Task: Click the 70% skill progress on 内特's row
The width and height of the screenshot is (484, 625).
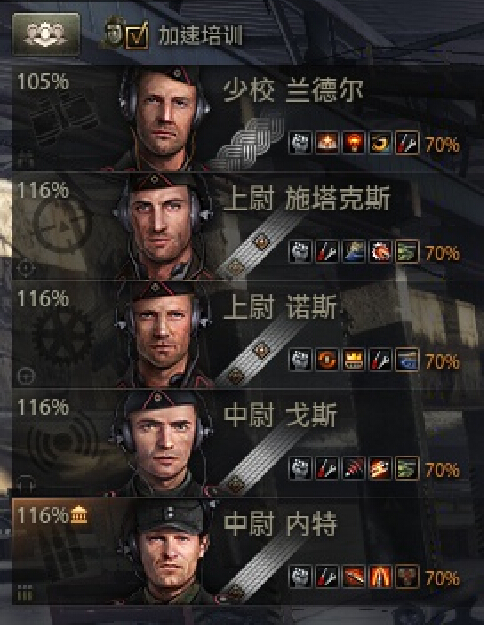Action: pyautogui.click(x=443, y=578)
